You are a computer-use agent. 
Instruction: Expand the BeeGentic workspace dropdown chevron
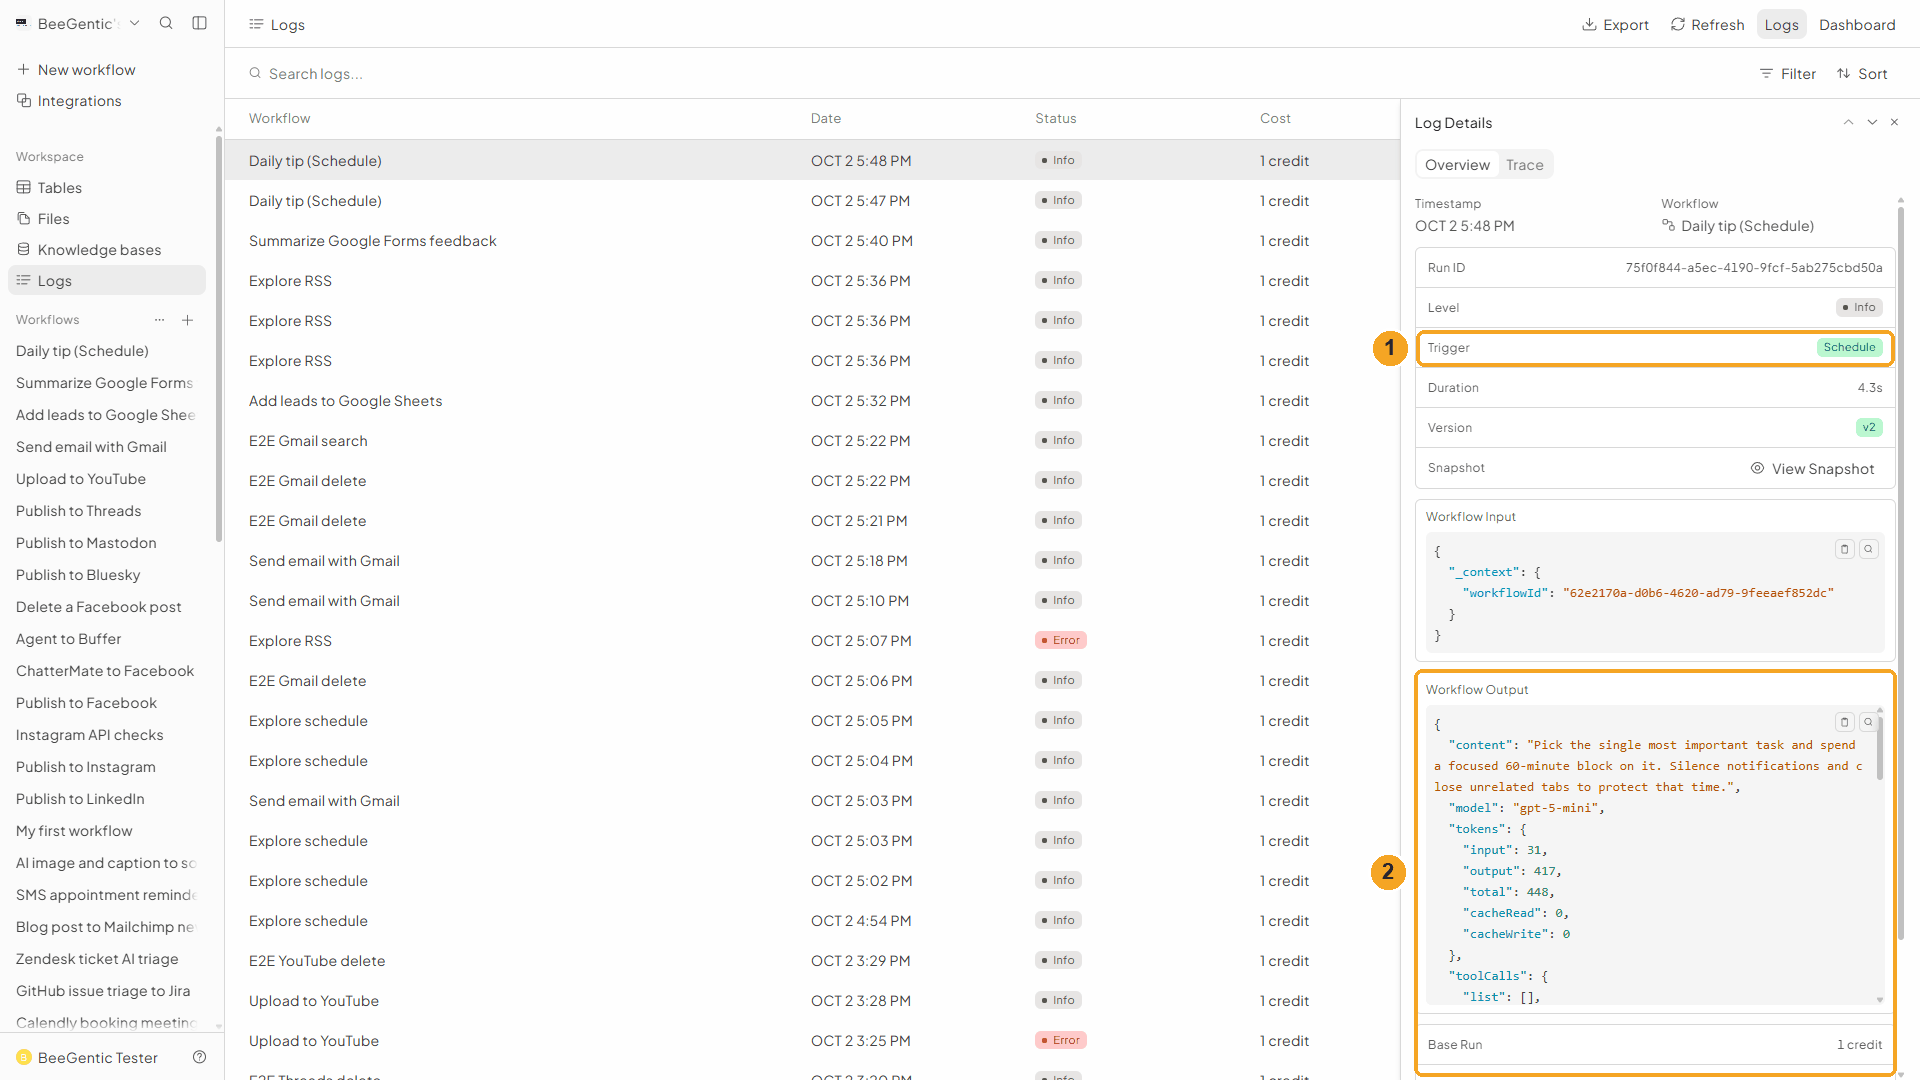click(135, 23)
